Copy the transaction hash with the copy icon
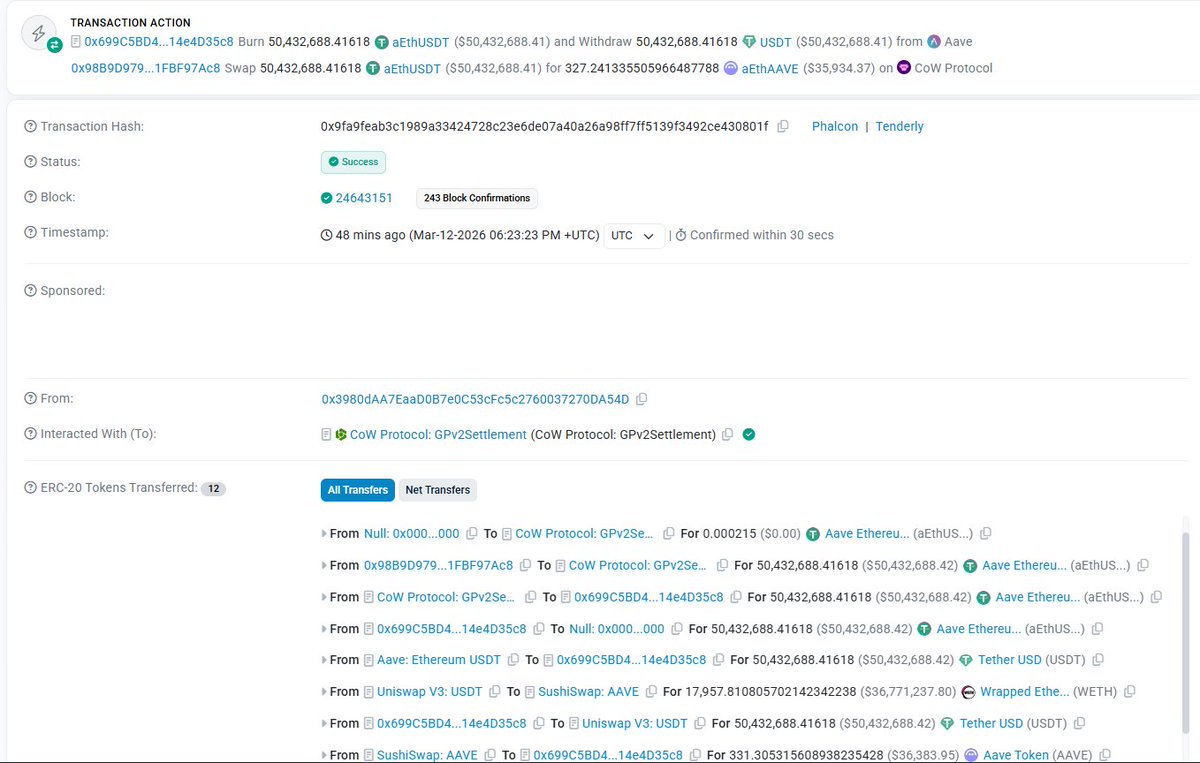 tap(783, 127)
